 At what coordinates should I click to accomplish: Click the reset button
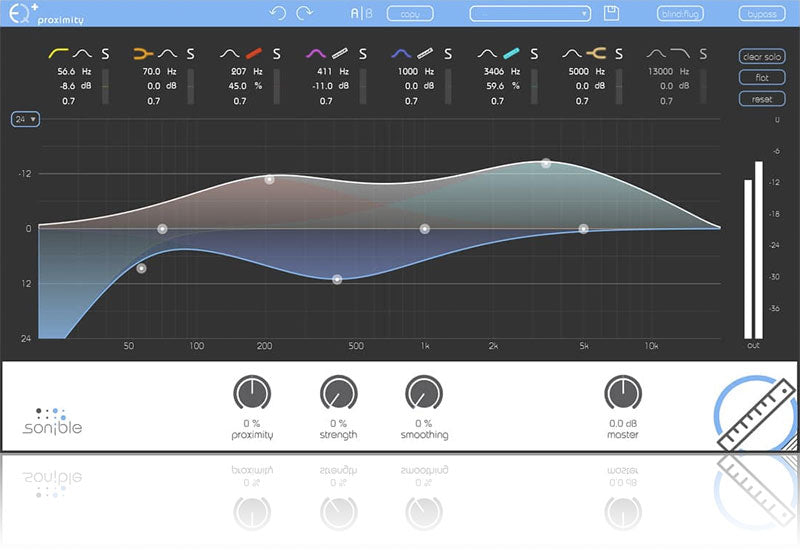point(762,99)
